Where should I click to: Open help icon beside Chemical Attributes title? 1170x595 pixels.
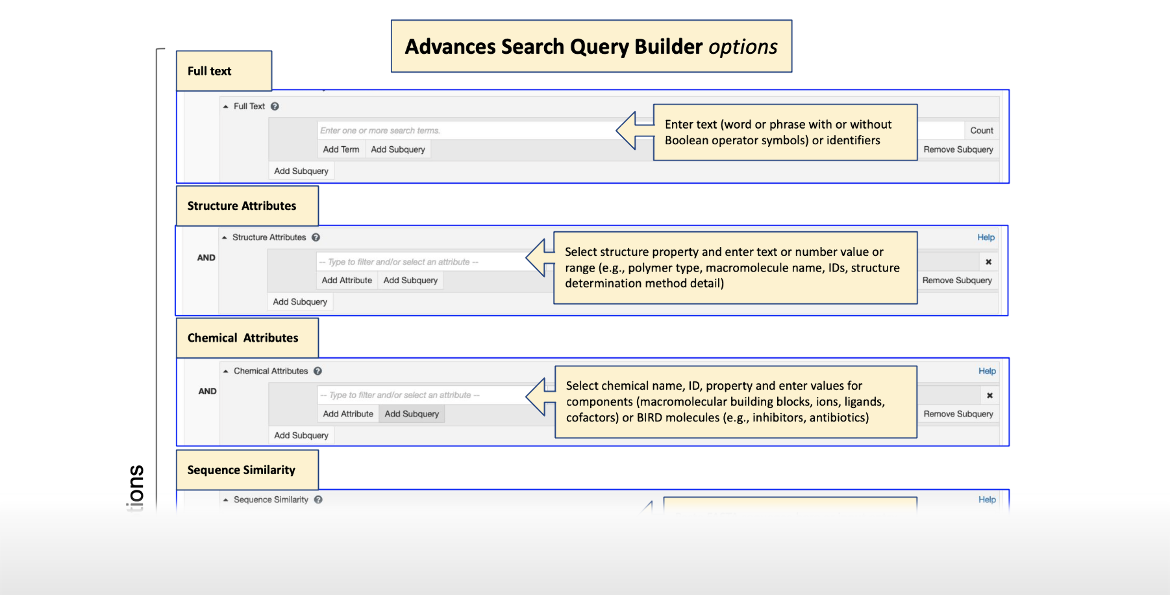tap(317, 371)
